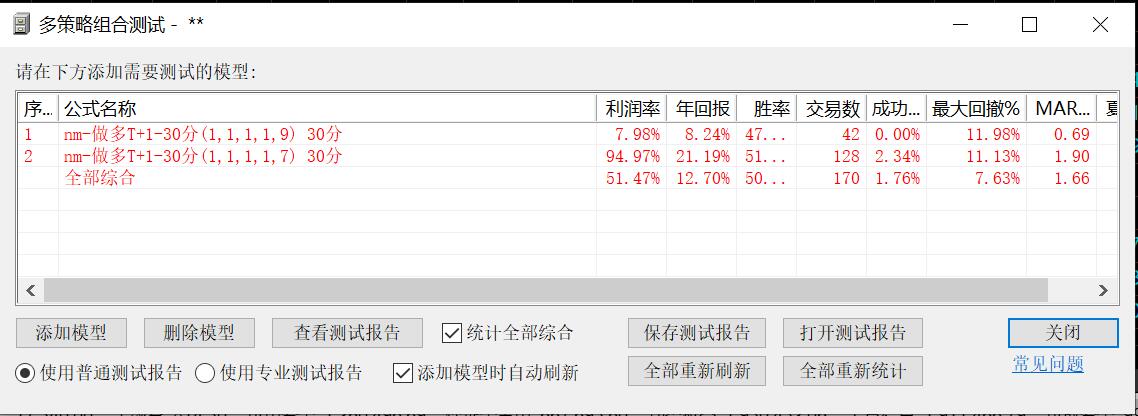Open the 常见问题 link

(x=1048, y=364)
